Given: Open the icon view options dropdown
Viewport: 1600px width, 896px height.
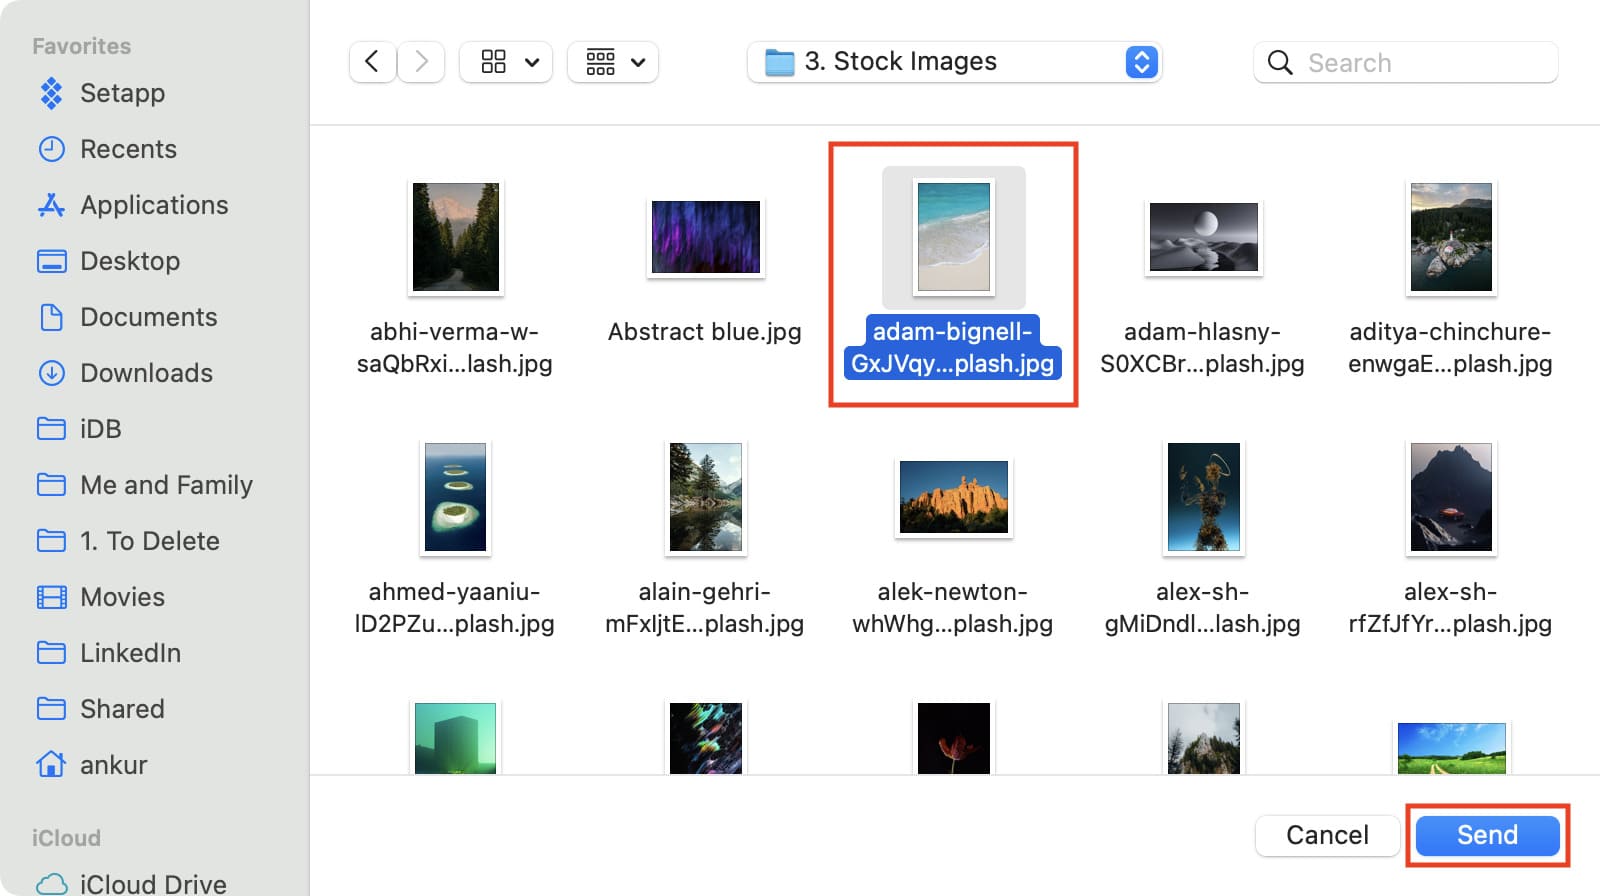Looking at the screenshot, I should (x=507, y=62).
